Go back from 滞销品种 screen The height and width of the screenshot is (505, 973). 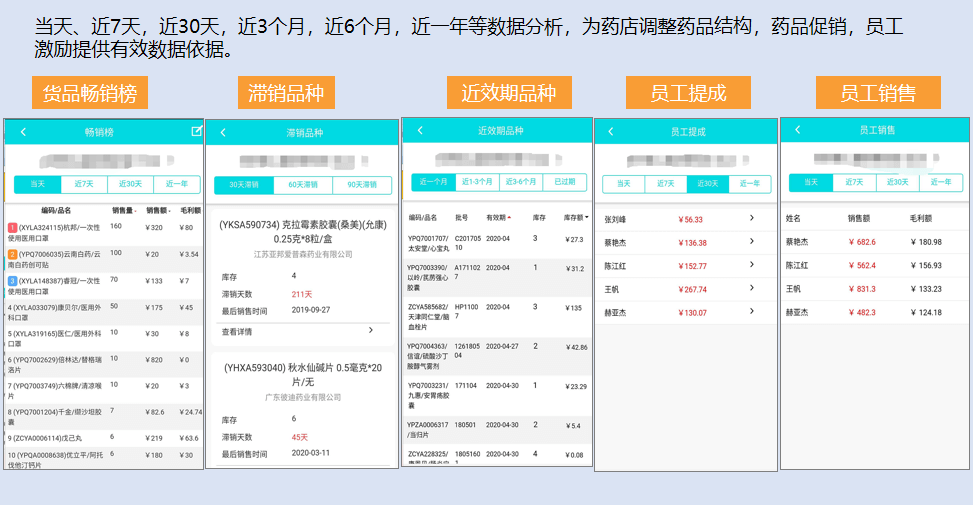(223, 133)
